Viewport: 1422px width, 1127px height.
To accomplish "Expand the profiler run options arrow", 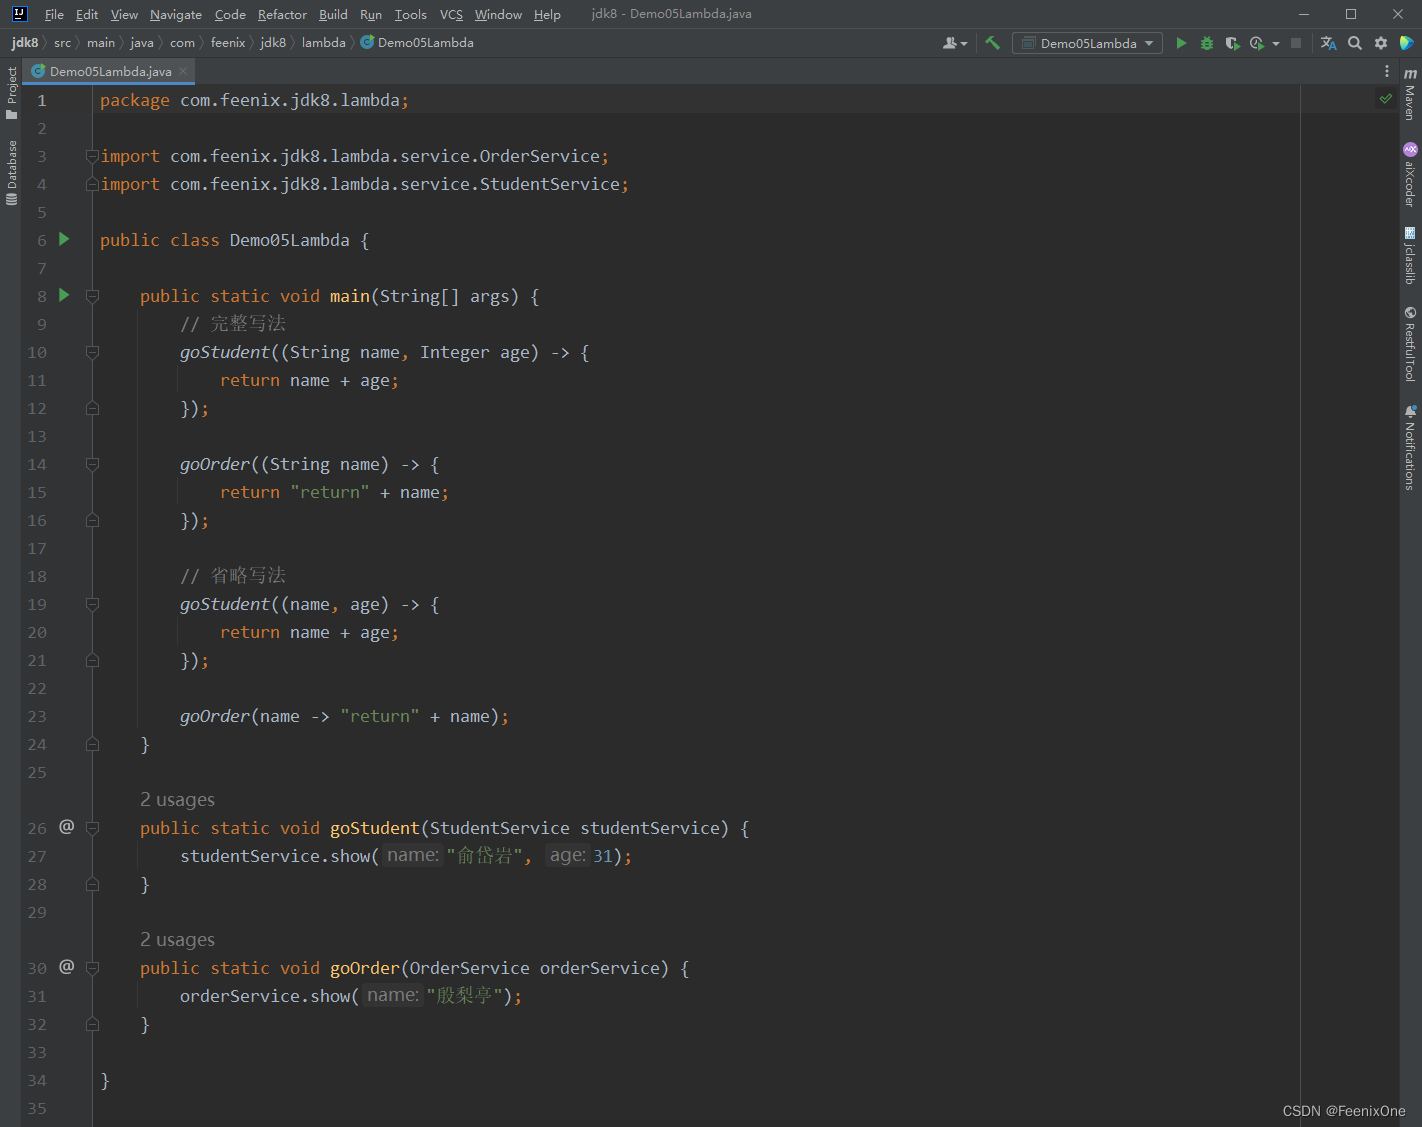I will click(x=1276, y=44).
